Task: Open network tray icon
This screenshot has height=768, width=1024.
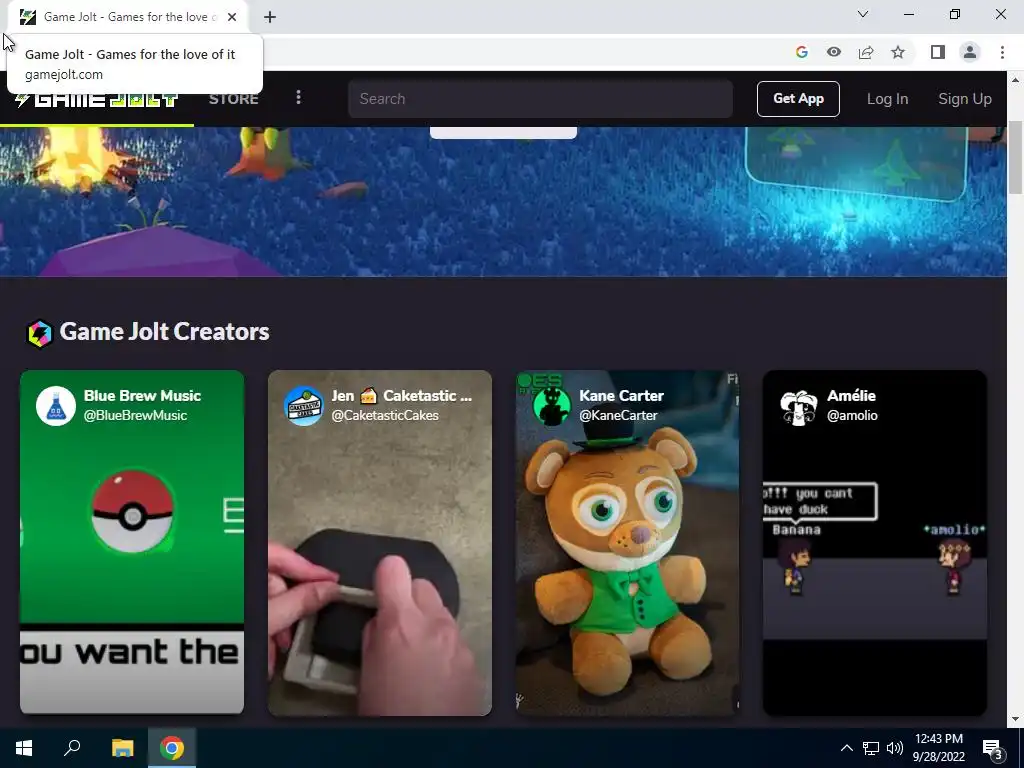Action: [x=871, y=748]
